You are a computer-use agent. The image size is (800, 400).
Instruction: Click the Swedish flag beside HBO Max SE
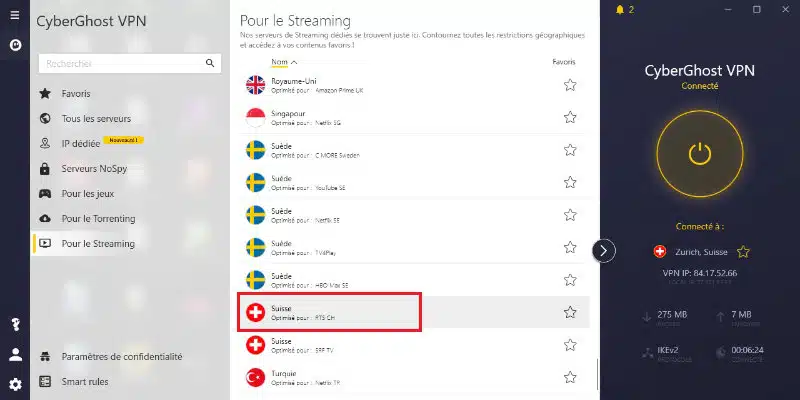(256, 280)
